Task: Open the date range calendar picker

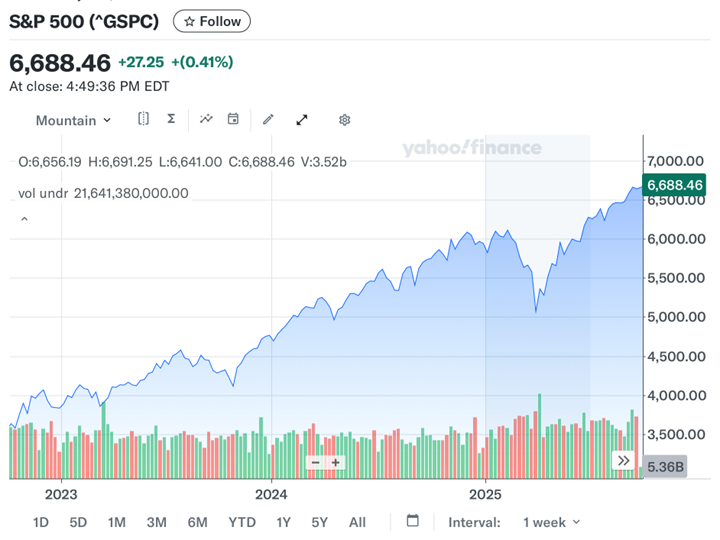Action: pyautogui.click(x=413, y=521)
